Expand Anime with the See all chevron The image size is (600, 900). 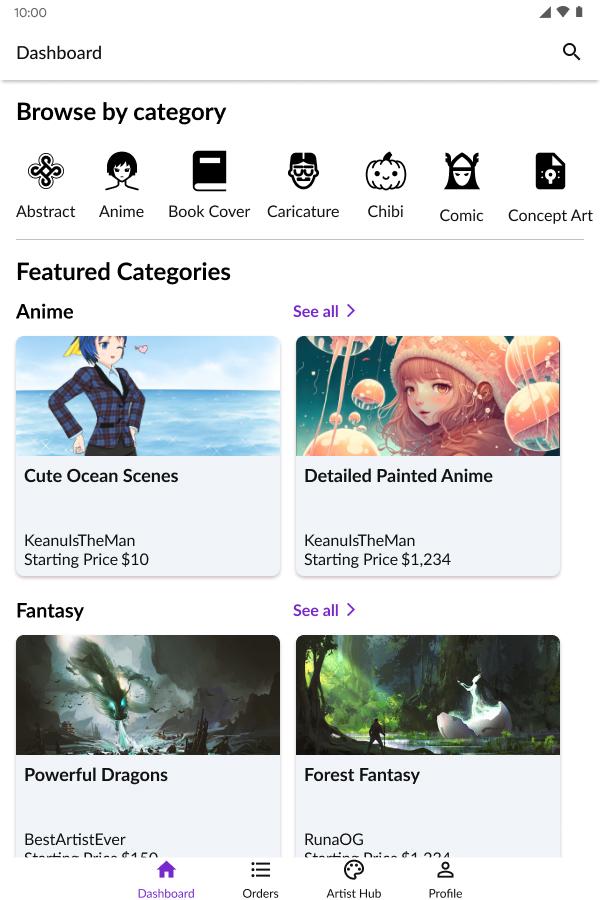[351, 311]
